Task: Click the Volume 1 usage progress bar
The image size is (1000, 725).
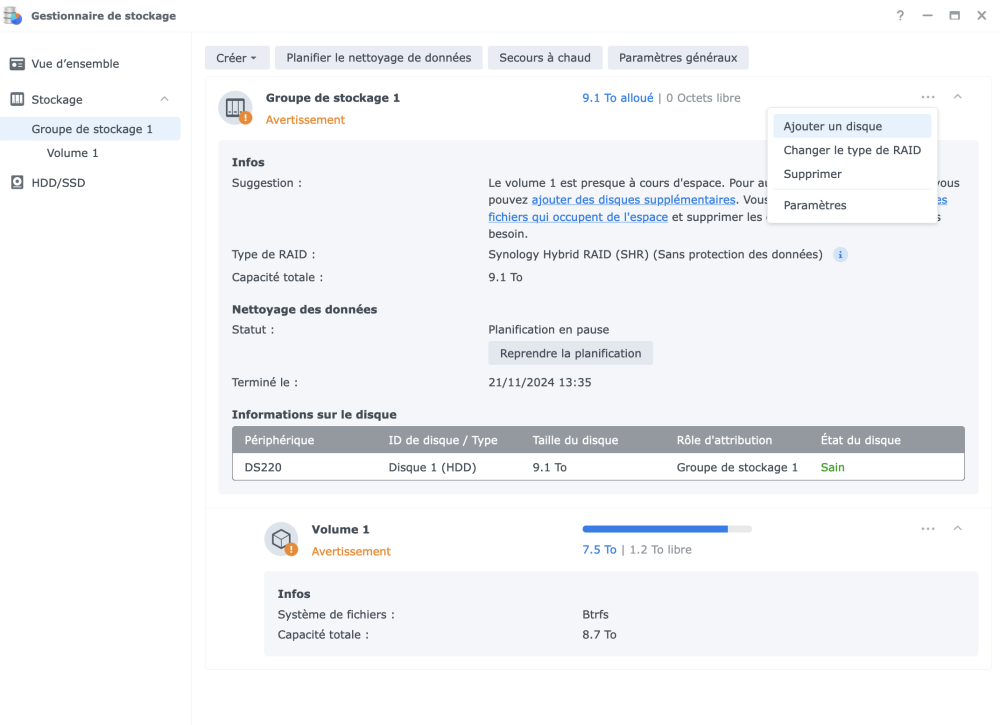Action: click(667, 529)
